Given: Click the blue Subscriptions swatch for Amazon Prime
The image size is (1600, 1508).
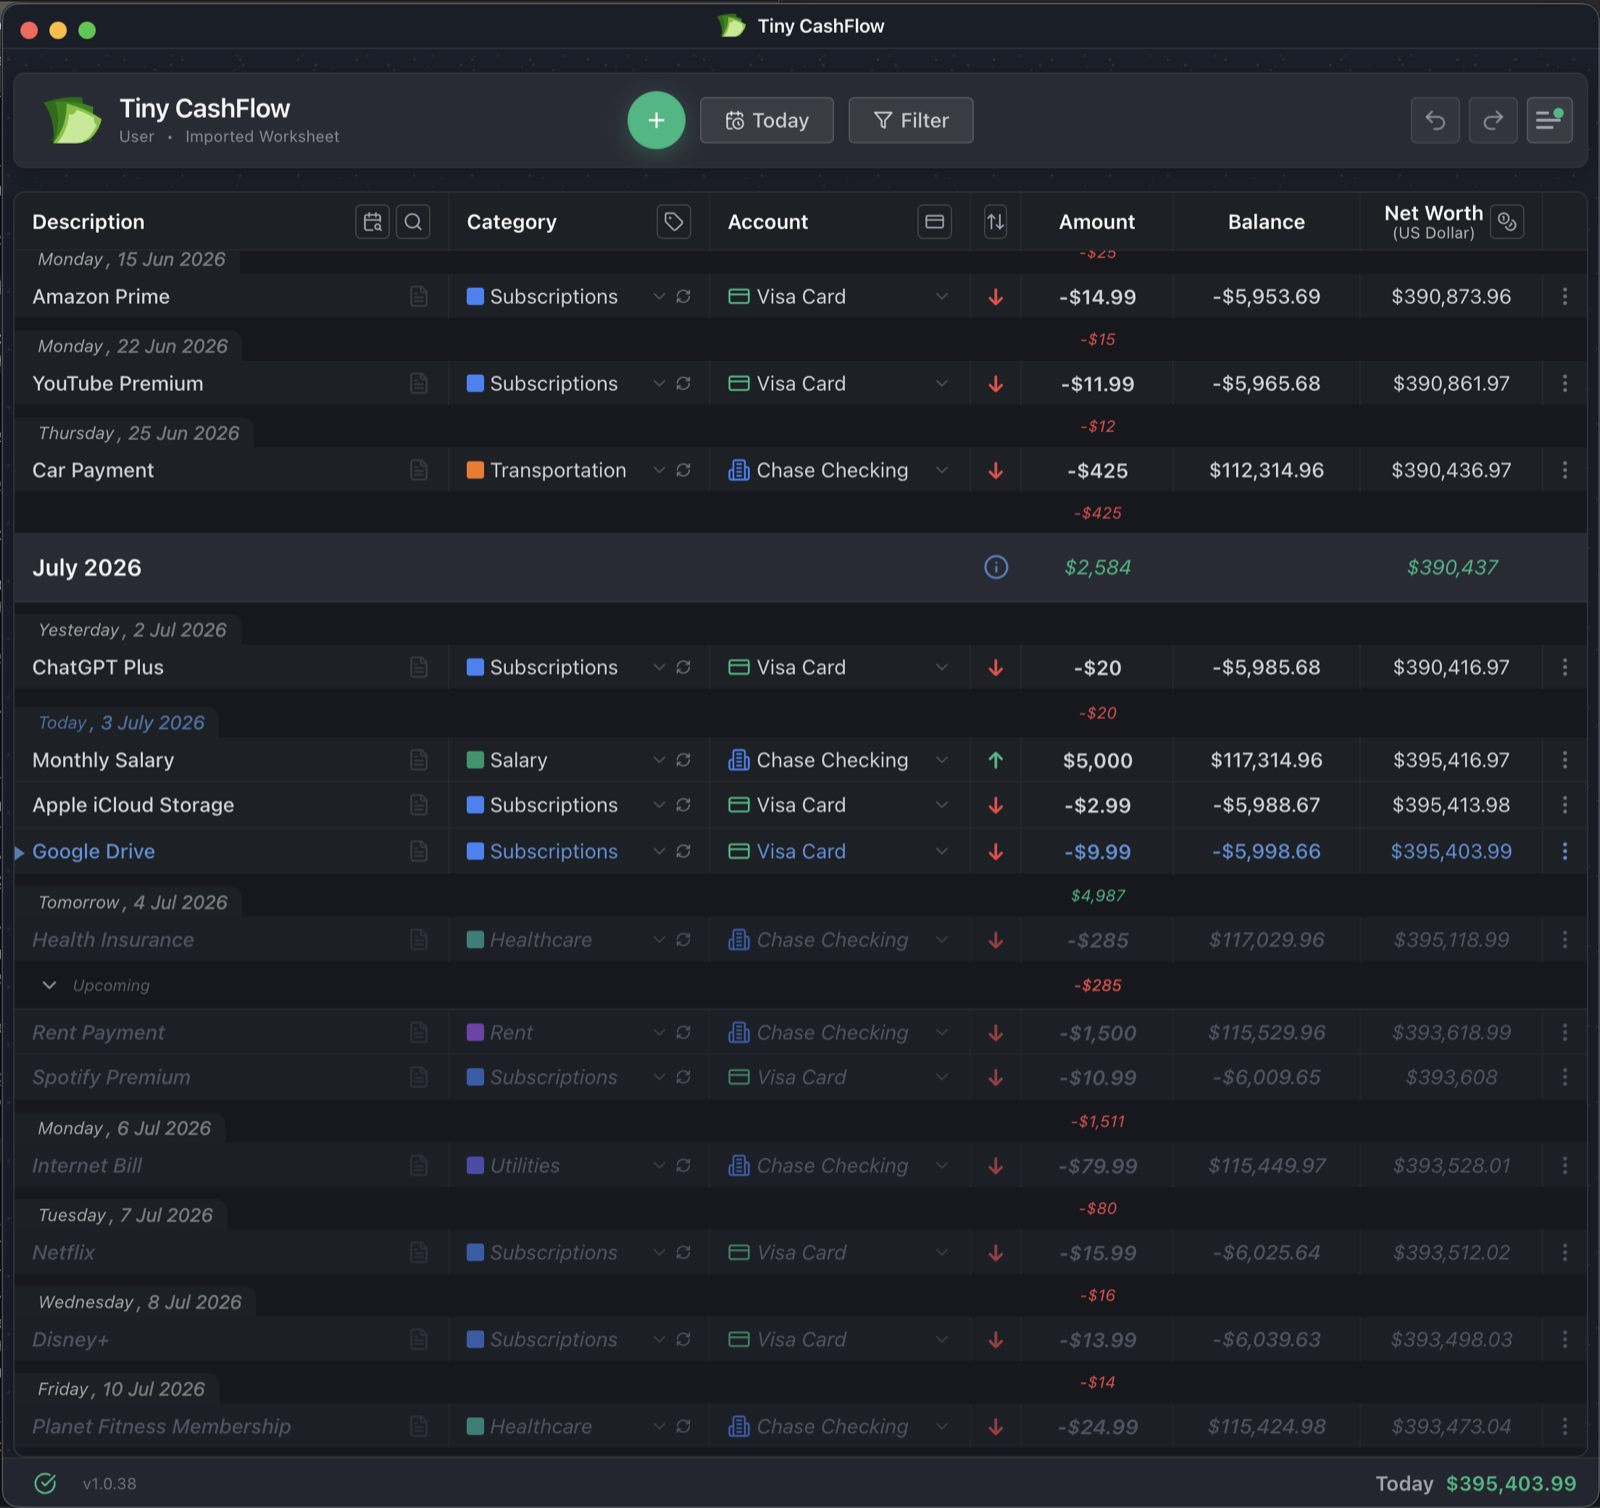Looking at the screenshot, I should 475,297.
